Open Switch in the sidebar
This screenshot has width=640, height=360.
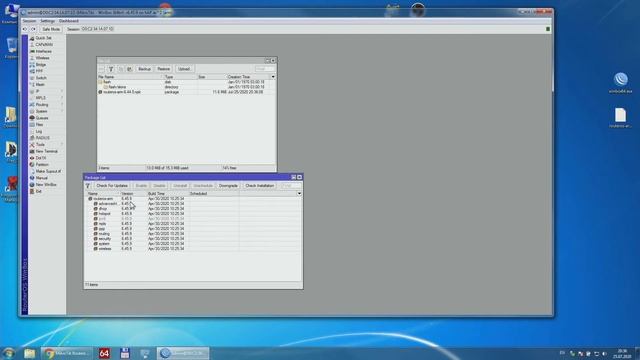[x=41, y=78]
